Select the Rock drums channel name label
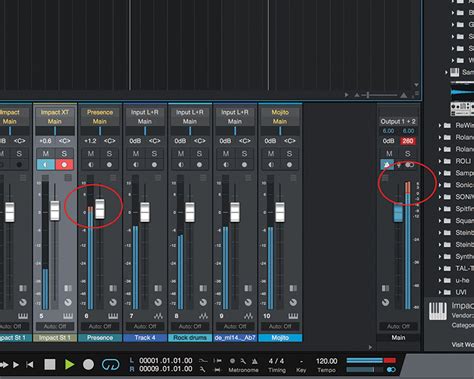Viewport: 474px width, 379px height. [x=190, y=338]
